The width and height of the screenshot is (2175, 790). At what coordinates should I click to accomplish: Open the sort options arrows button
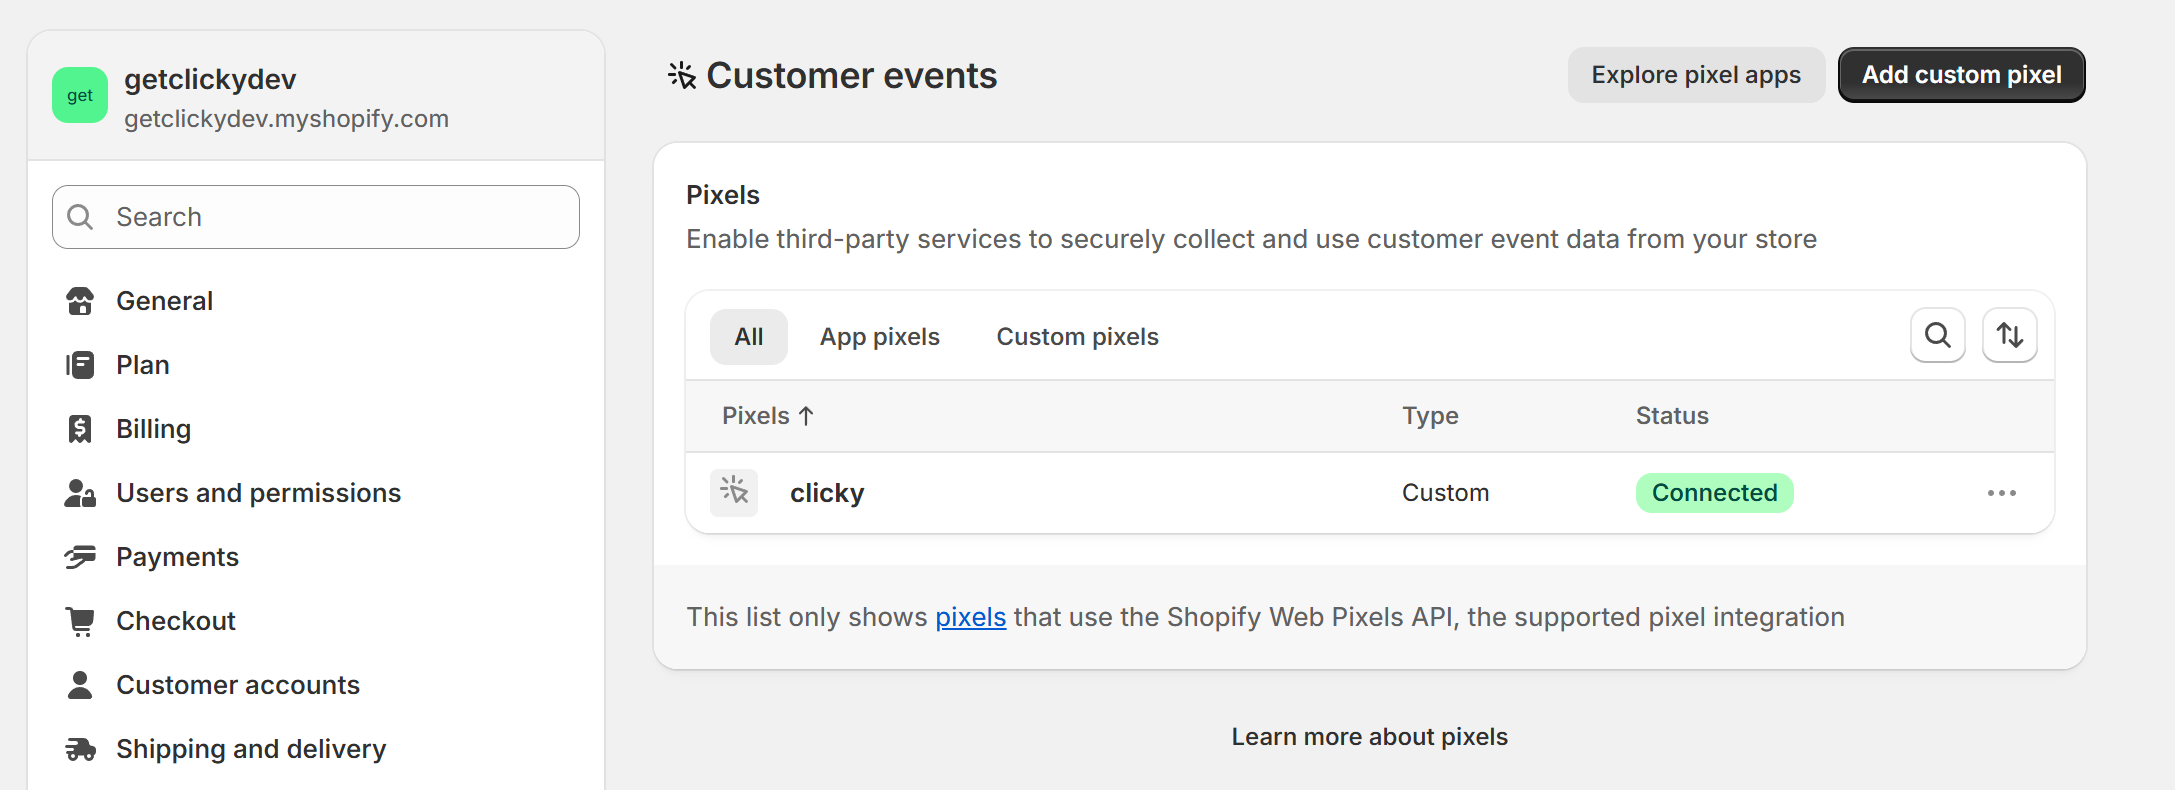point(2009,335)
